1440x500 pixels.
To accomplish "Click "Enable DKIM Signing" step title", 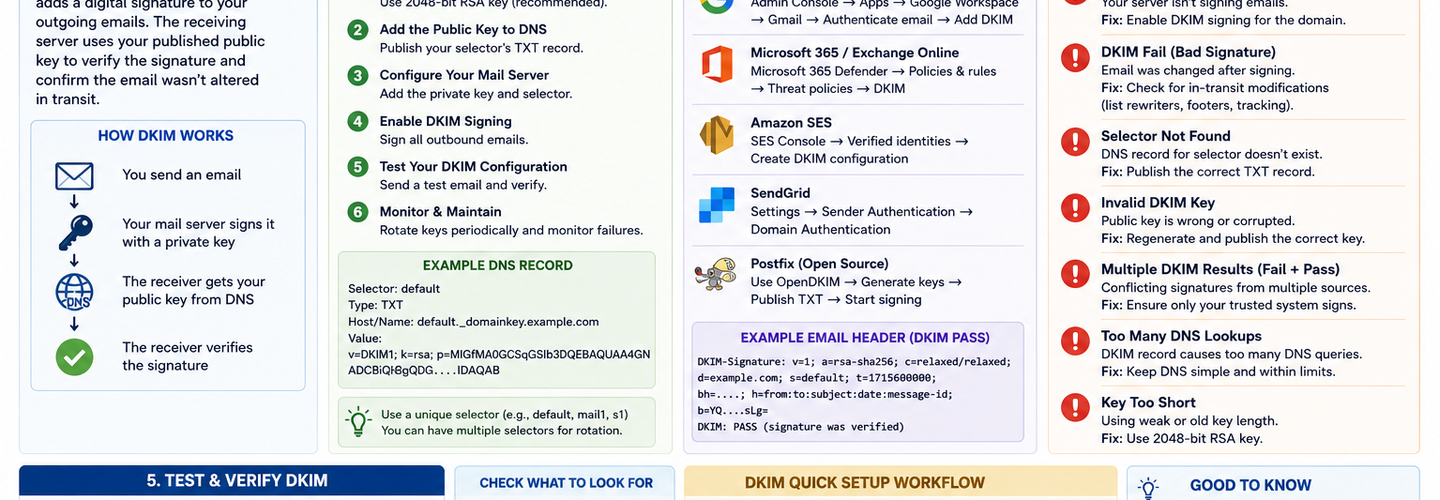I will point(445,121).
